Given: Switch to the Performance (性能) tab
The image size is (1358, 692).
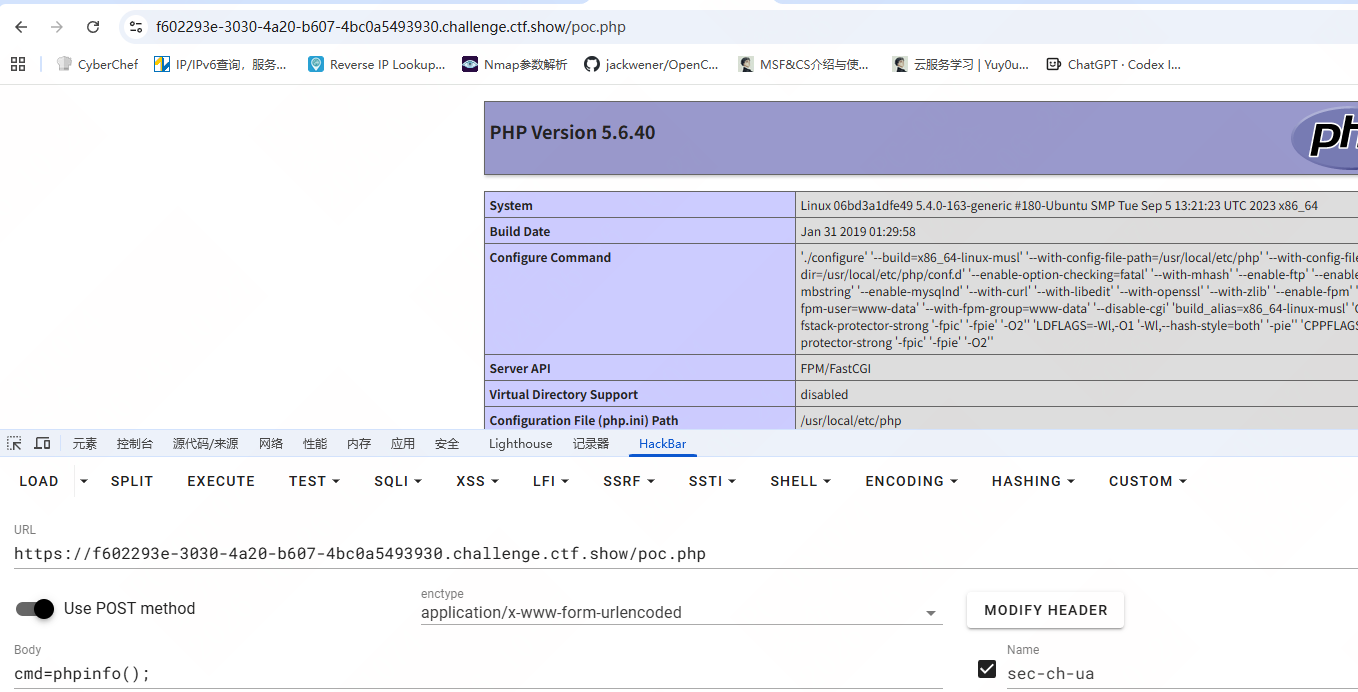Looking at the screenshot, I should pyautogui.click(x=315, y=444).
